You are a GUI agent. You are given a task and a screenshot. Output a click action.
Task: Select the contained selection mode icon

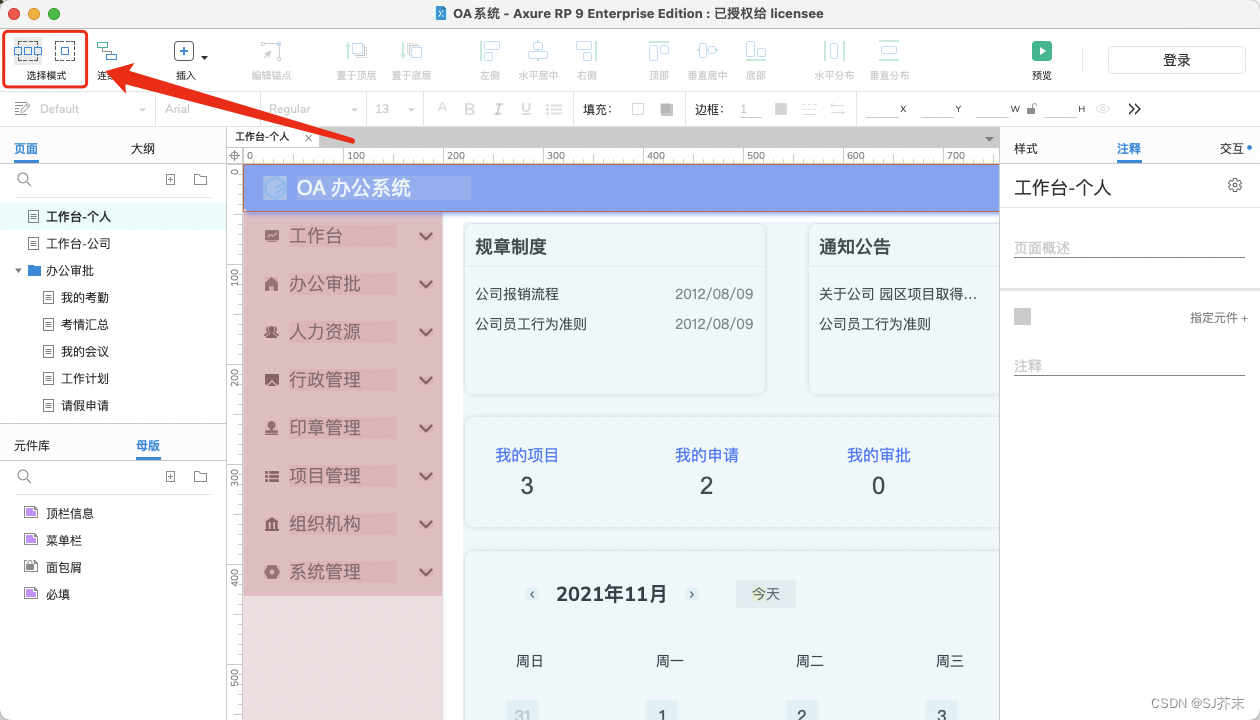point(65,50)
